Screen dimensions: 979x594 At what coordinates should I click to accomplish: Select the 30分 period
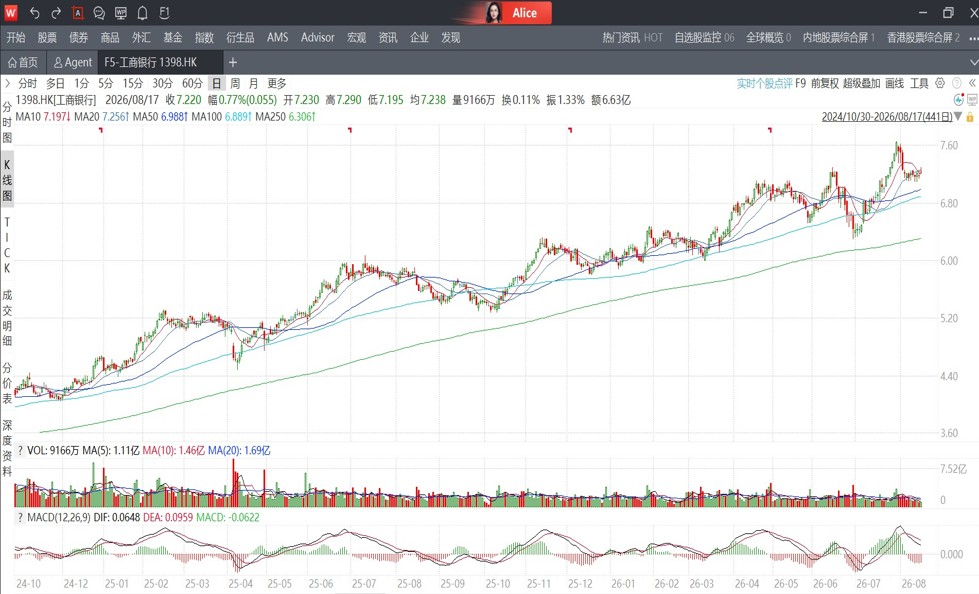click(162, 83)
